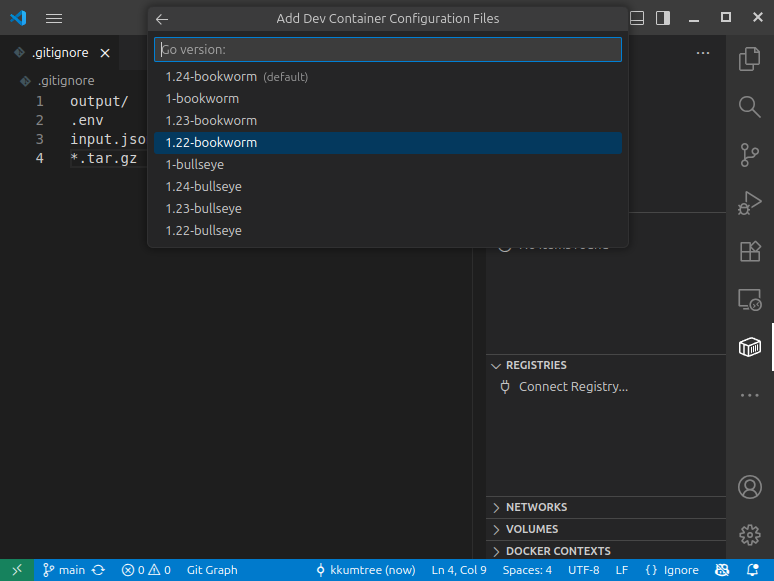Change indentation Spaces: 4
This screenshot has height=581, width=774.
click(527, 570)
